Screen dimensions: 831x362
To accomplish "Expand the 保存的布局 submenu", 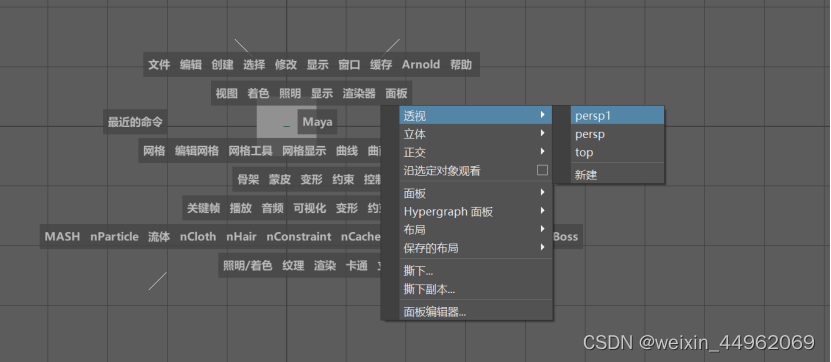I will click(x=475, y=248).
